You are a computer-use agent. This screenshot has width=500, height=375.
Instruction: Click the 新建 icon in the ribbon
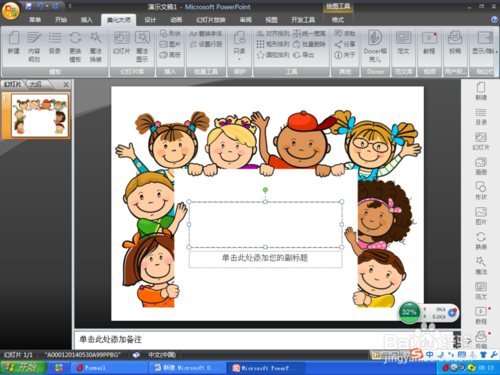[14, 43]
